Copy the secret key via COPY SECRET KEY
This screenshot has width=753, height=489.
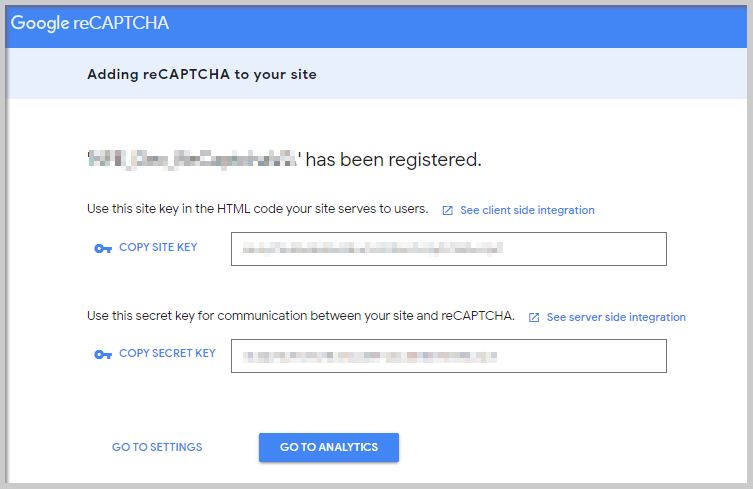click(167, 354)
